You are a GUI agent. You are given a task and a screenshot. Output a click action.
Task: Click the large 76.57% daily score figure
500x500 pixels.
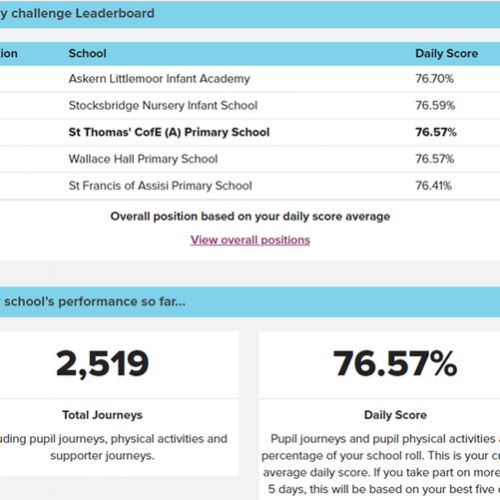(395, 363)
